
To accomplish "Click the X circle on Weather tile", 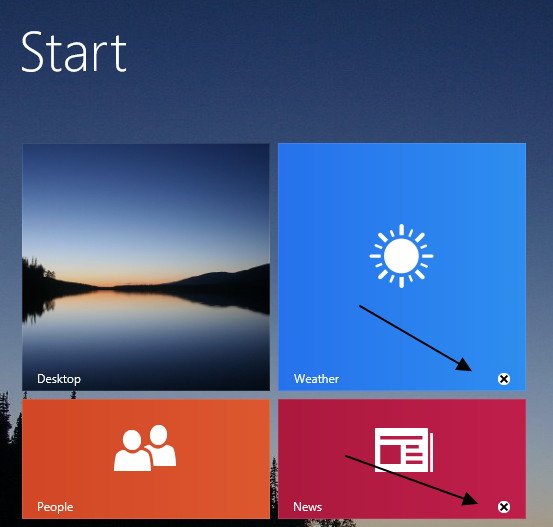I will pyautogui.click(x=504, y=379).
